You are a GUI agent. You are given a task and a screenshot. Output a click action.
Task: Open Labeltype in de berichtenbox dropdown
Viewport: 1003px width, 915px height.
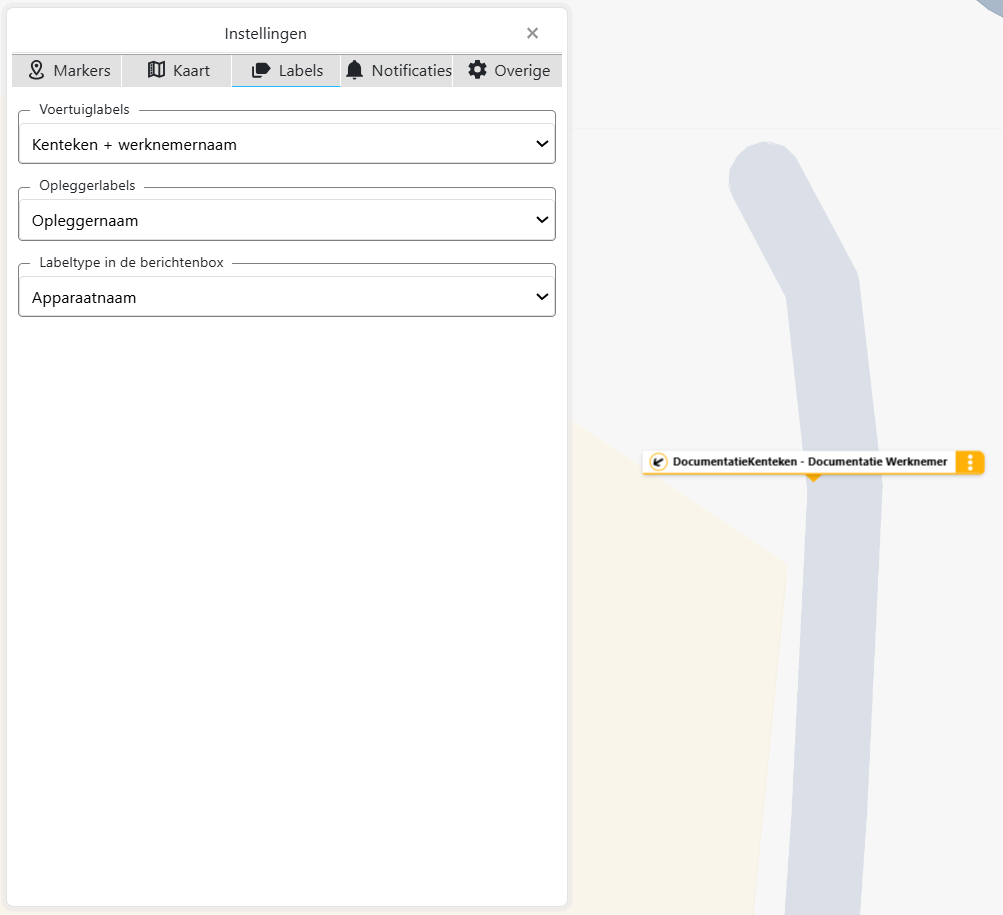[287, 297]
